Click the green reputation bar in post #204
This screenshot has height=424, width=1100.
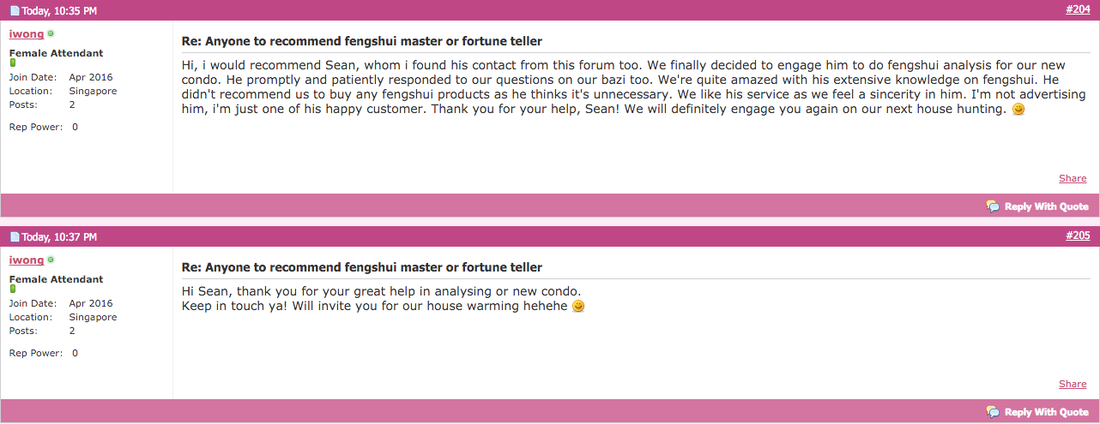click(12, 63)
